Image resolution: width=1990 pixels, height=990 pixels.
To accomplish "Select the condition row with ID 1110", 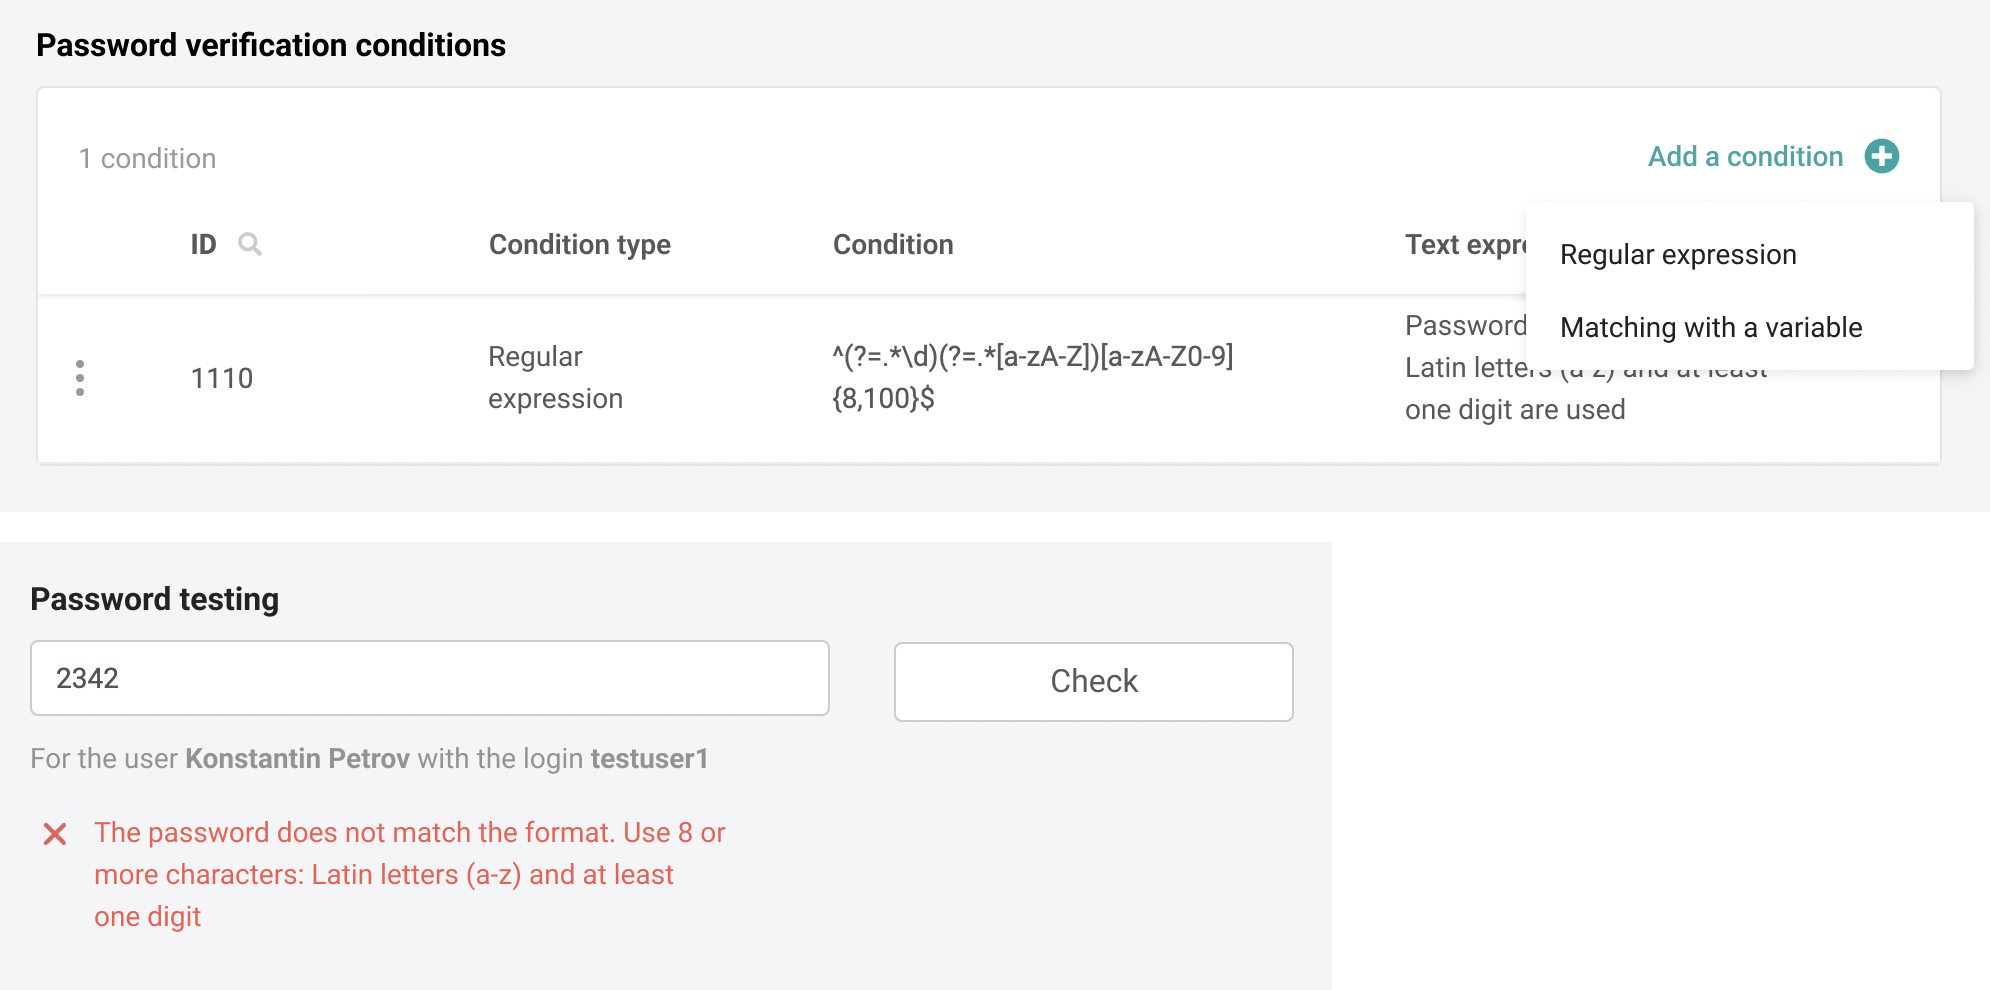I will click(x=700, y=378).
